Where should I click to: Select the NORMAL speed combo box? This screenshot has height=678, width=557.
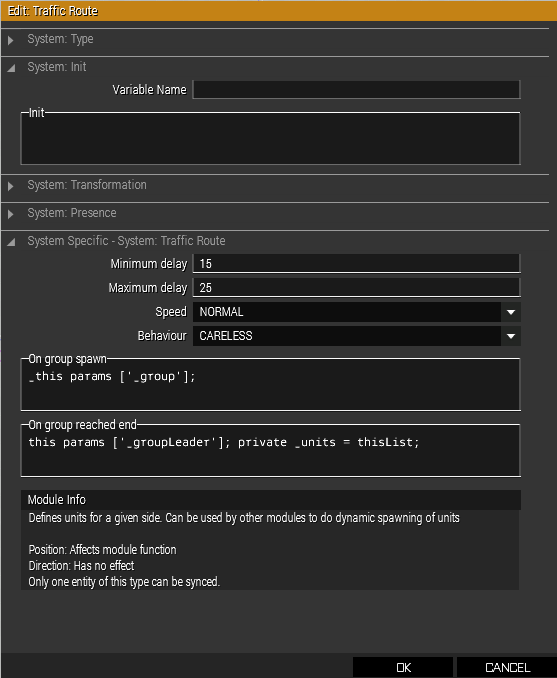(x=356, y=312)
